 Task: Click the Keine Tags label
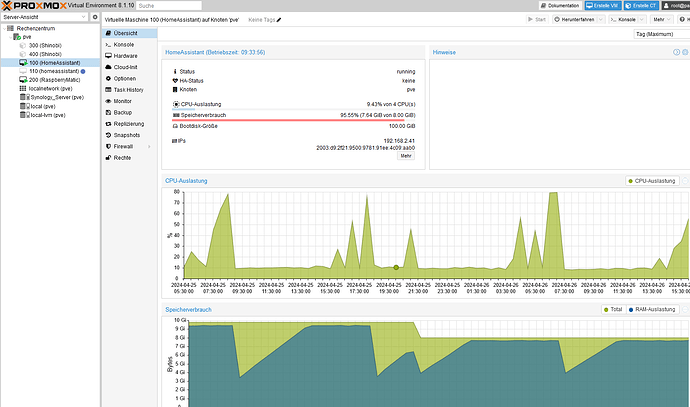tap(261, 20)
